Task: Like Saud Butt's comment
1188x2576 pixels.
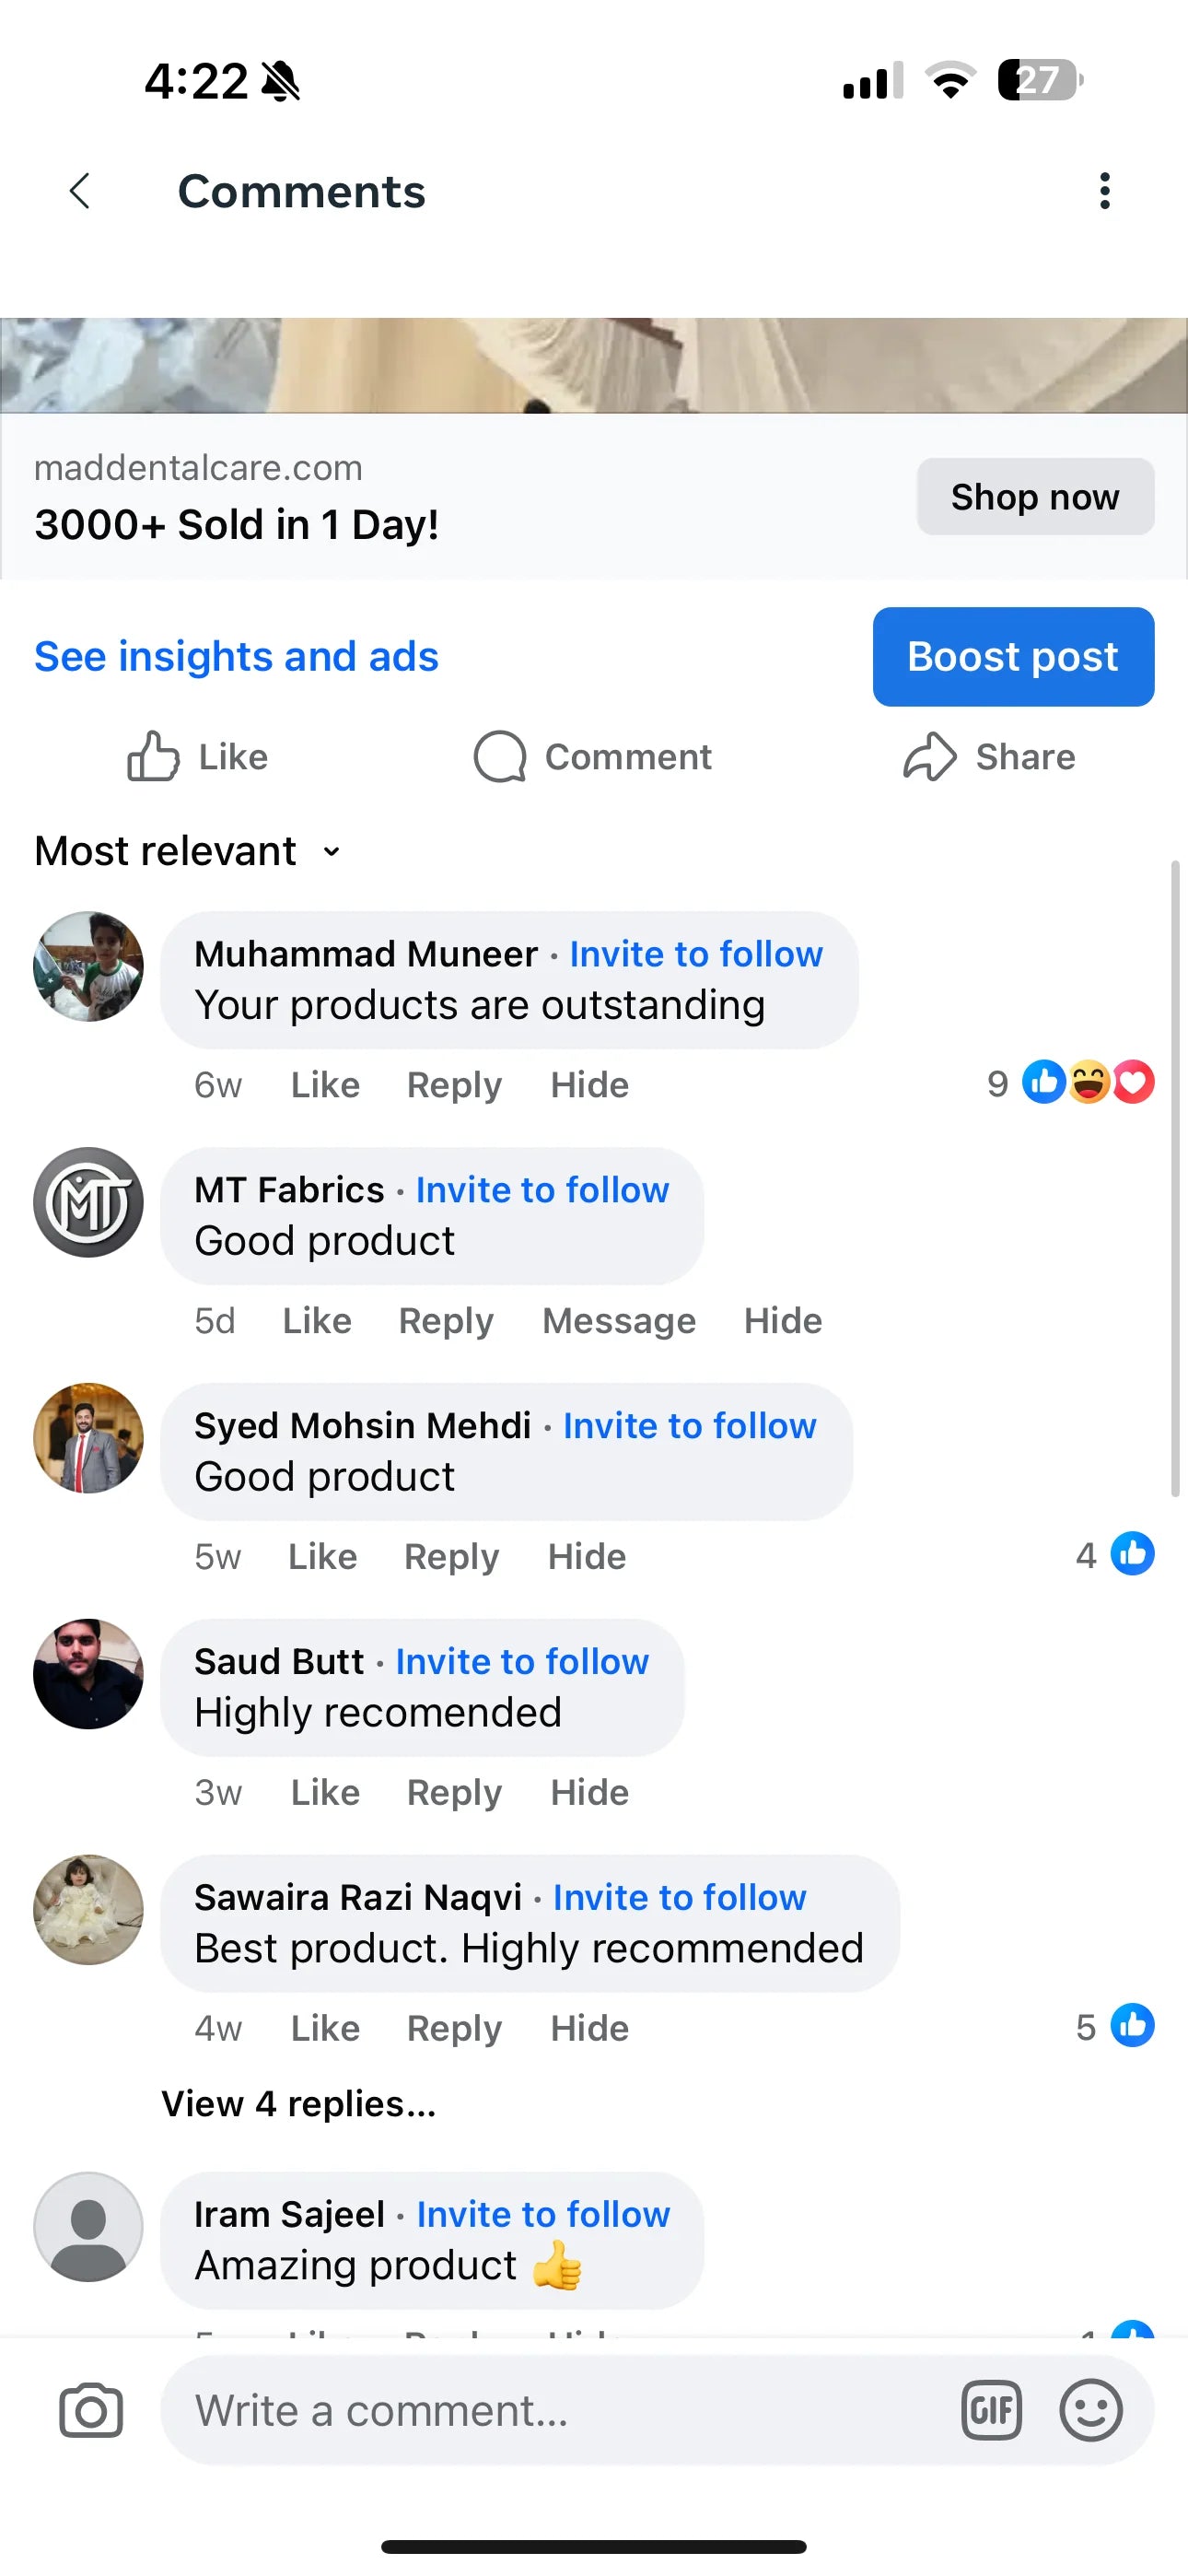Action: coord(325,1793)
